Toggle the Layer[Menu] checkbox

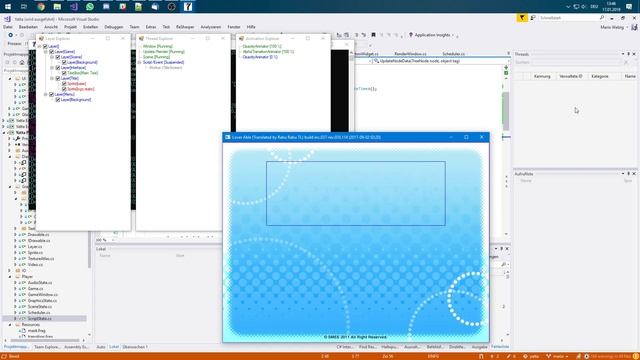51,94
